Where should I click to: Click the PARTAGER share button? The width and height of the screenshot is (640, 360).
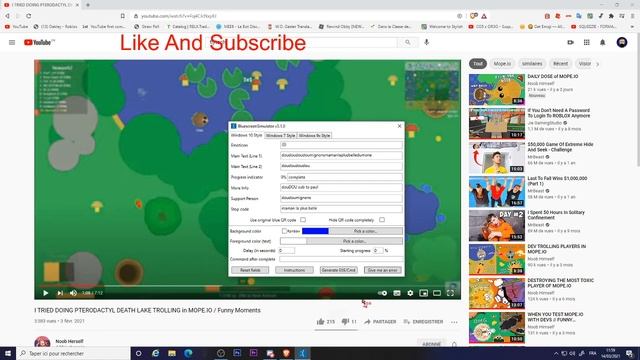click(380, 322)
